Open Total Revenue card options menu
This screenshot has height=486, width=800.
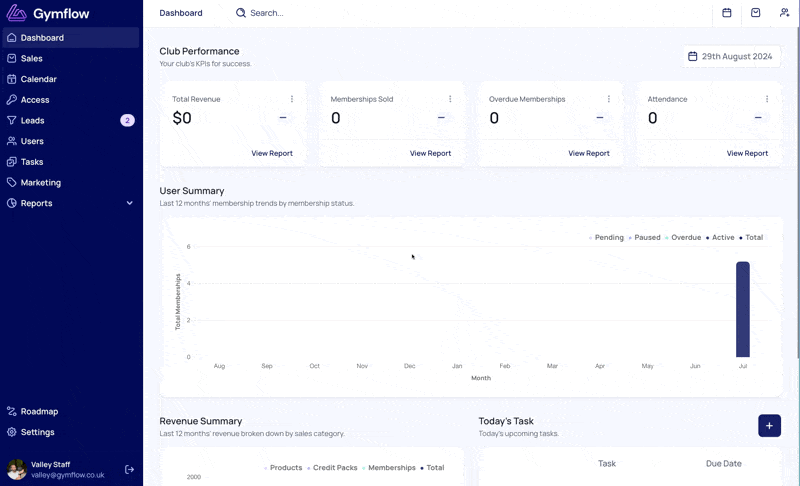[x=292, y=99]
